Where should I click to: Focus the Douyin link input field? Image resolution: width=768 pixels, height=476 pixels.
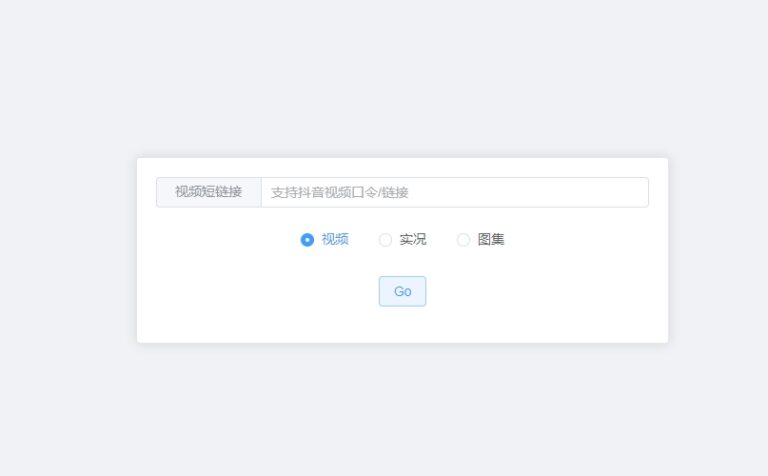(x=454, y=192)
